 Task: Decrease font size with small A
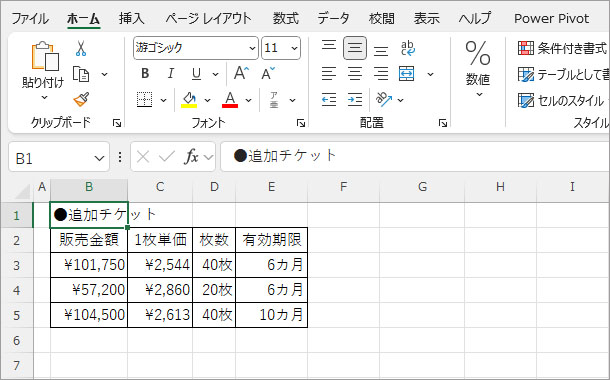tap(268, 73)
